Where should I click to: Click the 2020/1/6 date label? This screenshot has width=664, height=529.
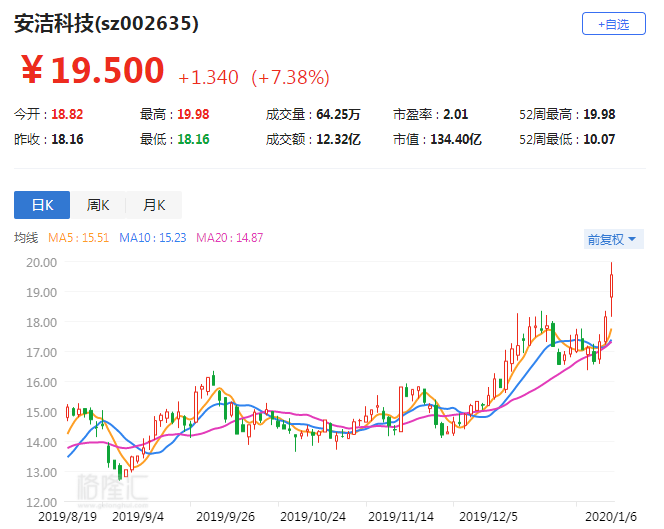(611, 517)
